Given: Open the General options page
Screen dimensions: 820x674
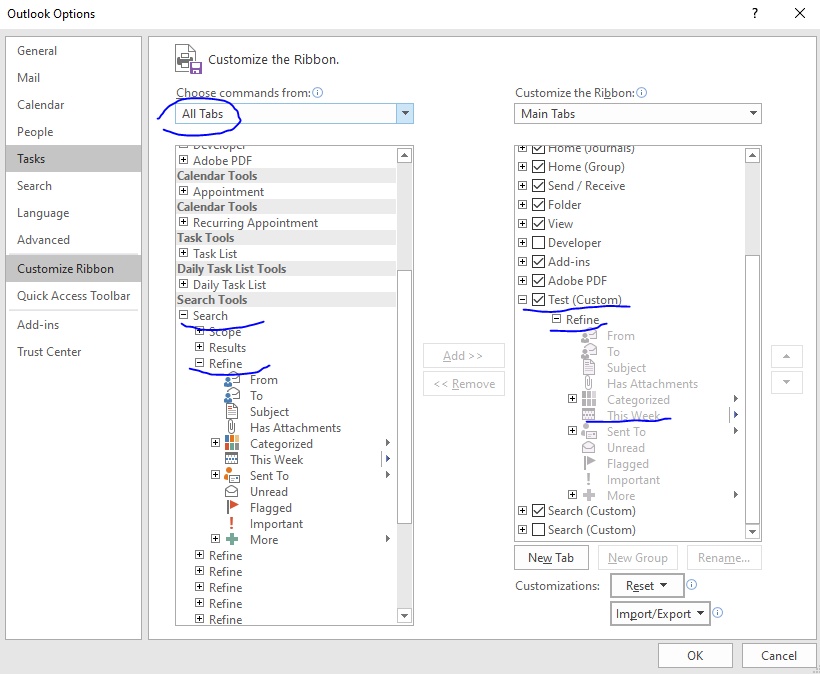Looking at the screenshot, I should (x=74, y=51).
